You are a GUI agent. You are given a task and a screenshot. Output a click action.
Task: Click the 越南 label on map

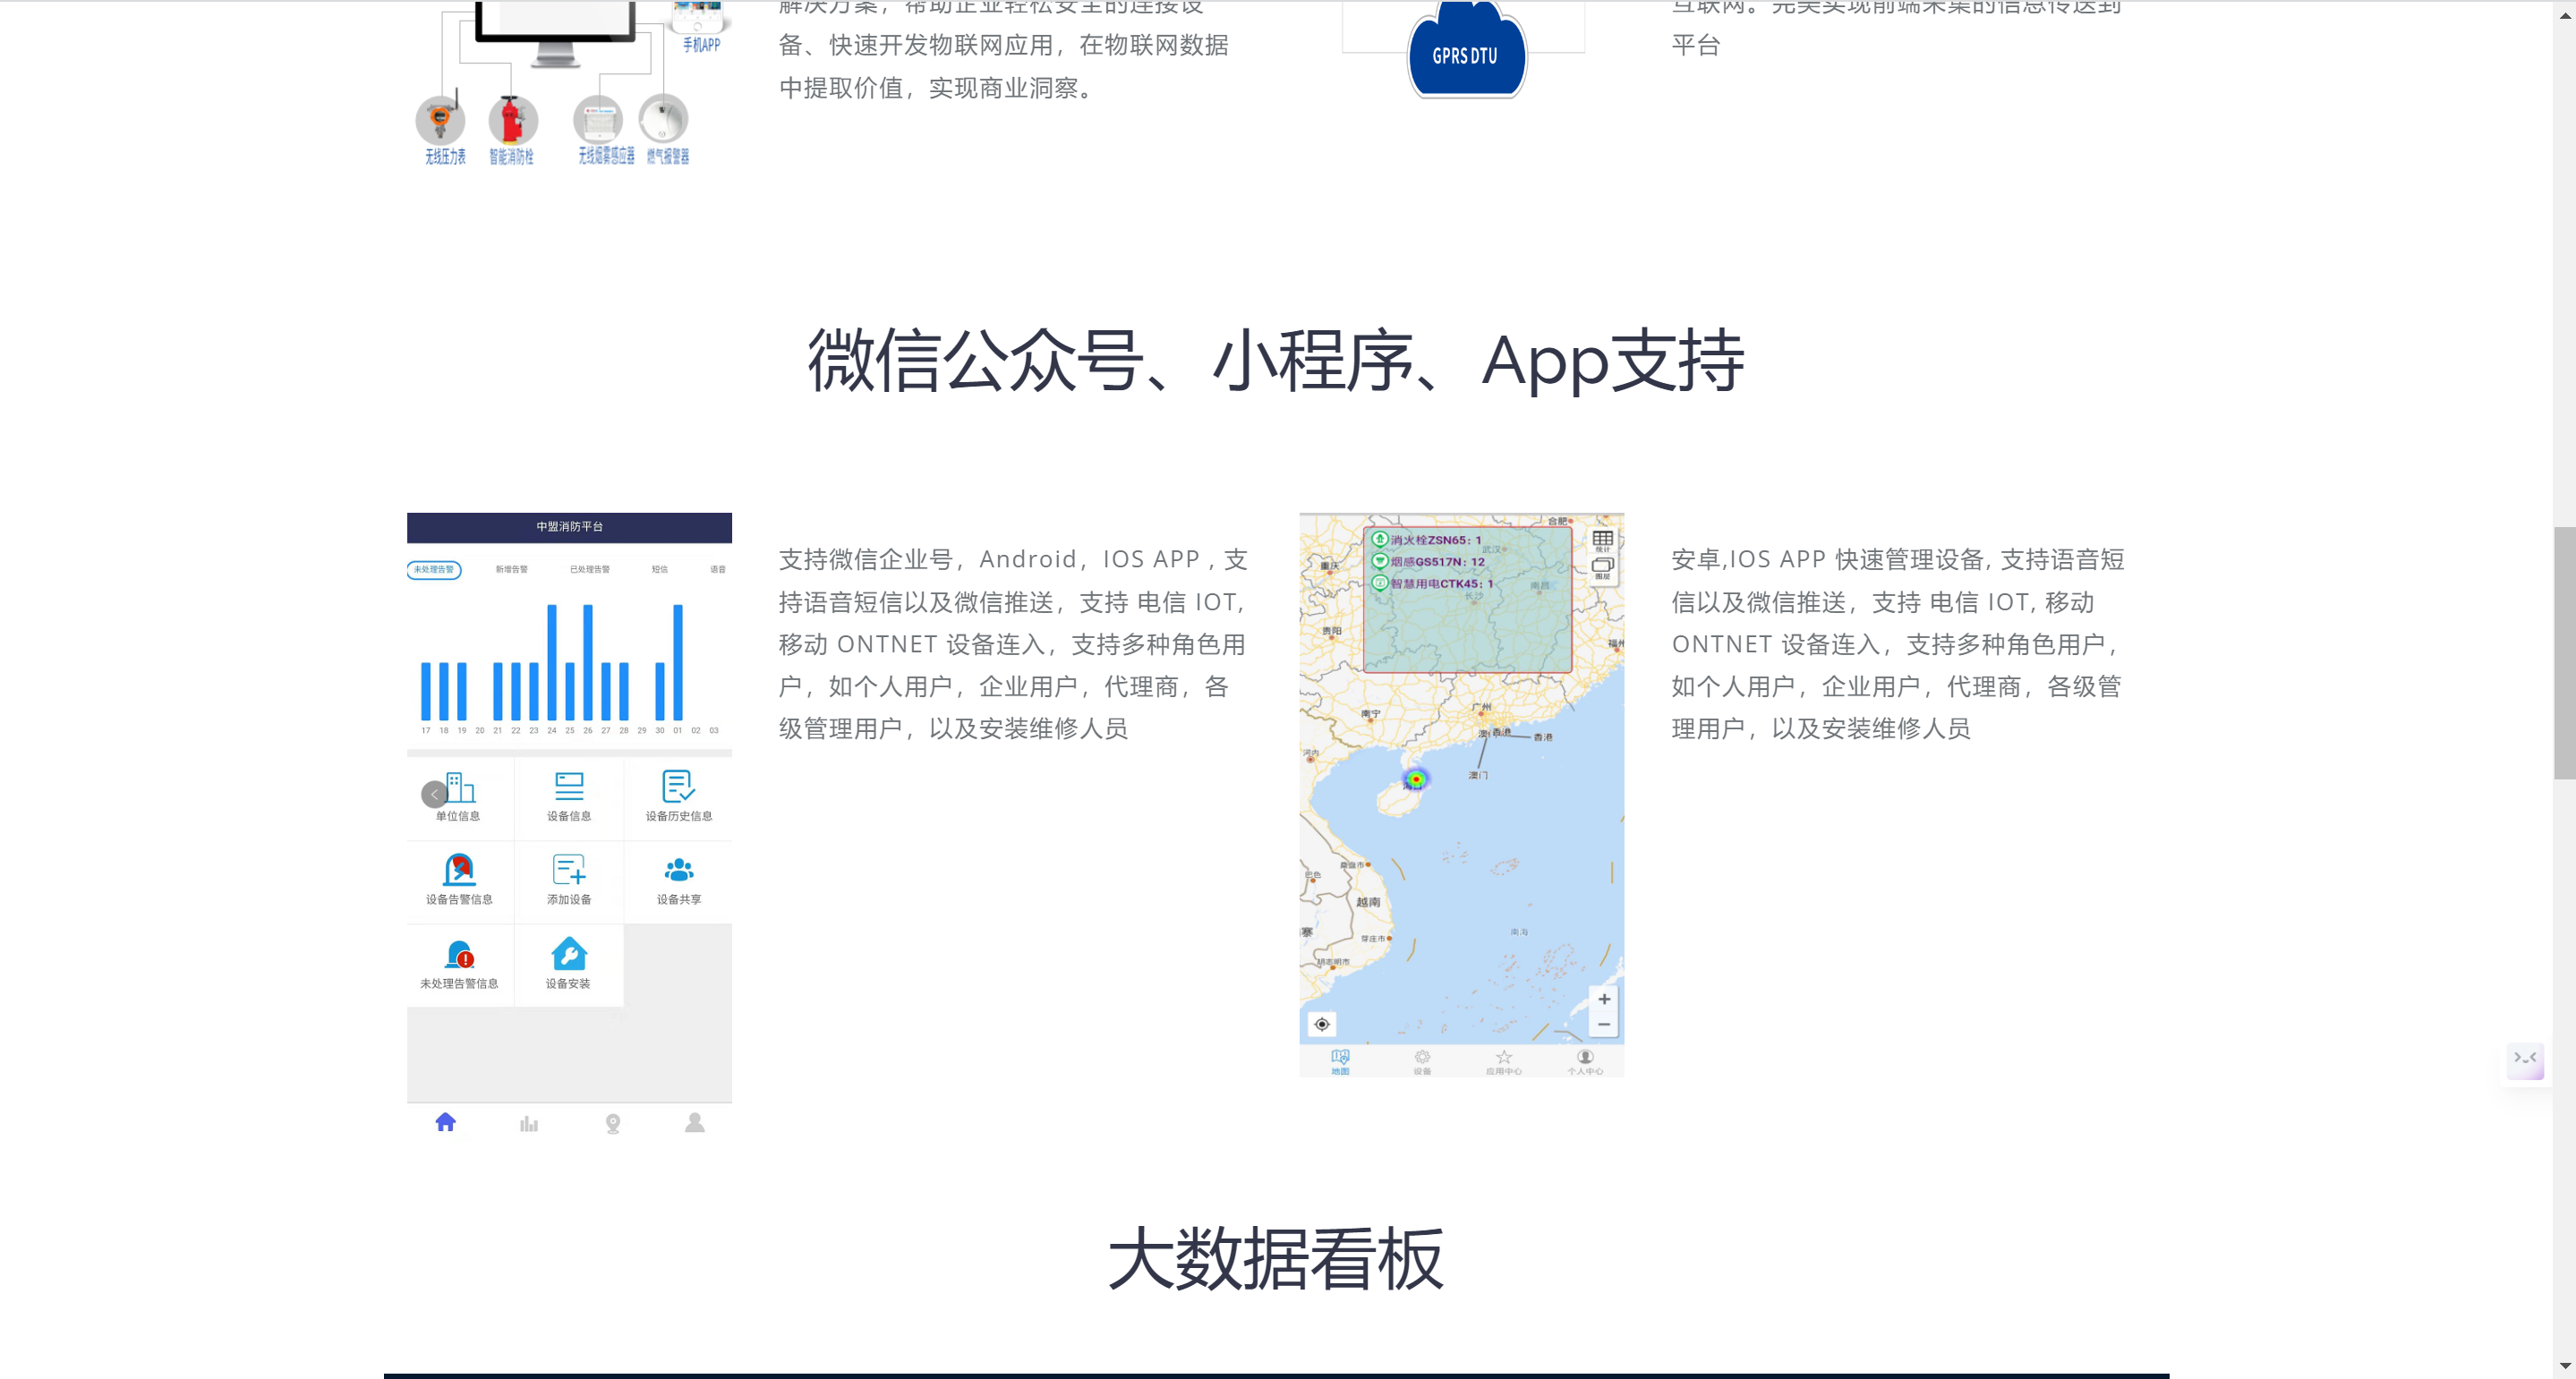(1368, 902)
